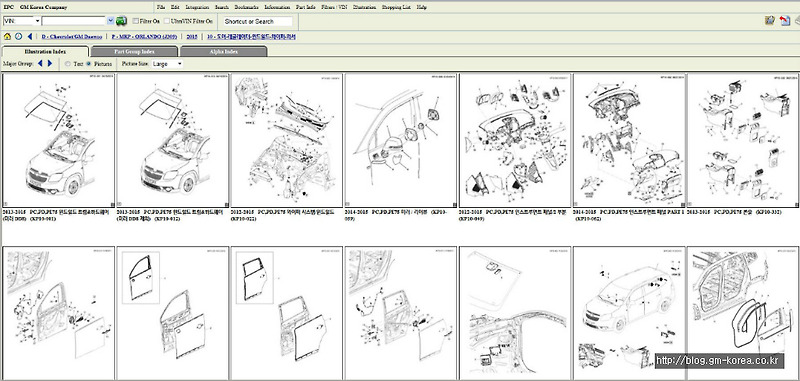
Task: Go to previous Major Group arrow
Action: (40, 64)
